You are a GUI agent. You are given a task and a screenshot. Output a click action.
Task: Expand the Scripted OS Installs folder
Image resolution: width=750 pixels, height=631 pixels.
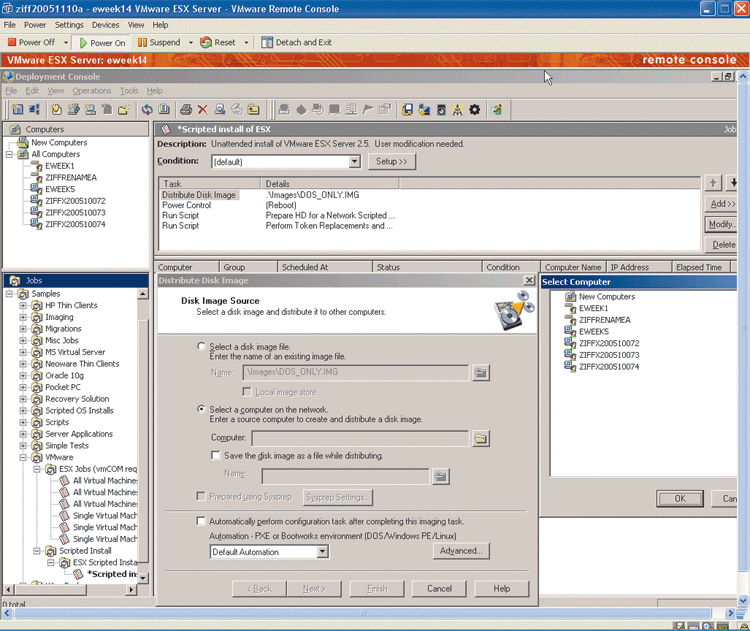point(22,410)
